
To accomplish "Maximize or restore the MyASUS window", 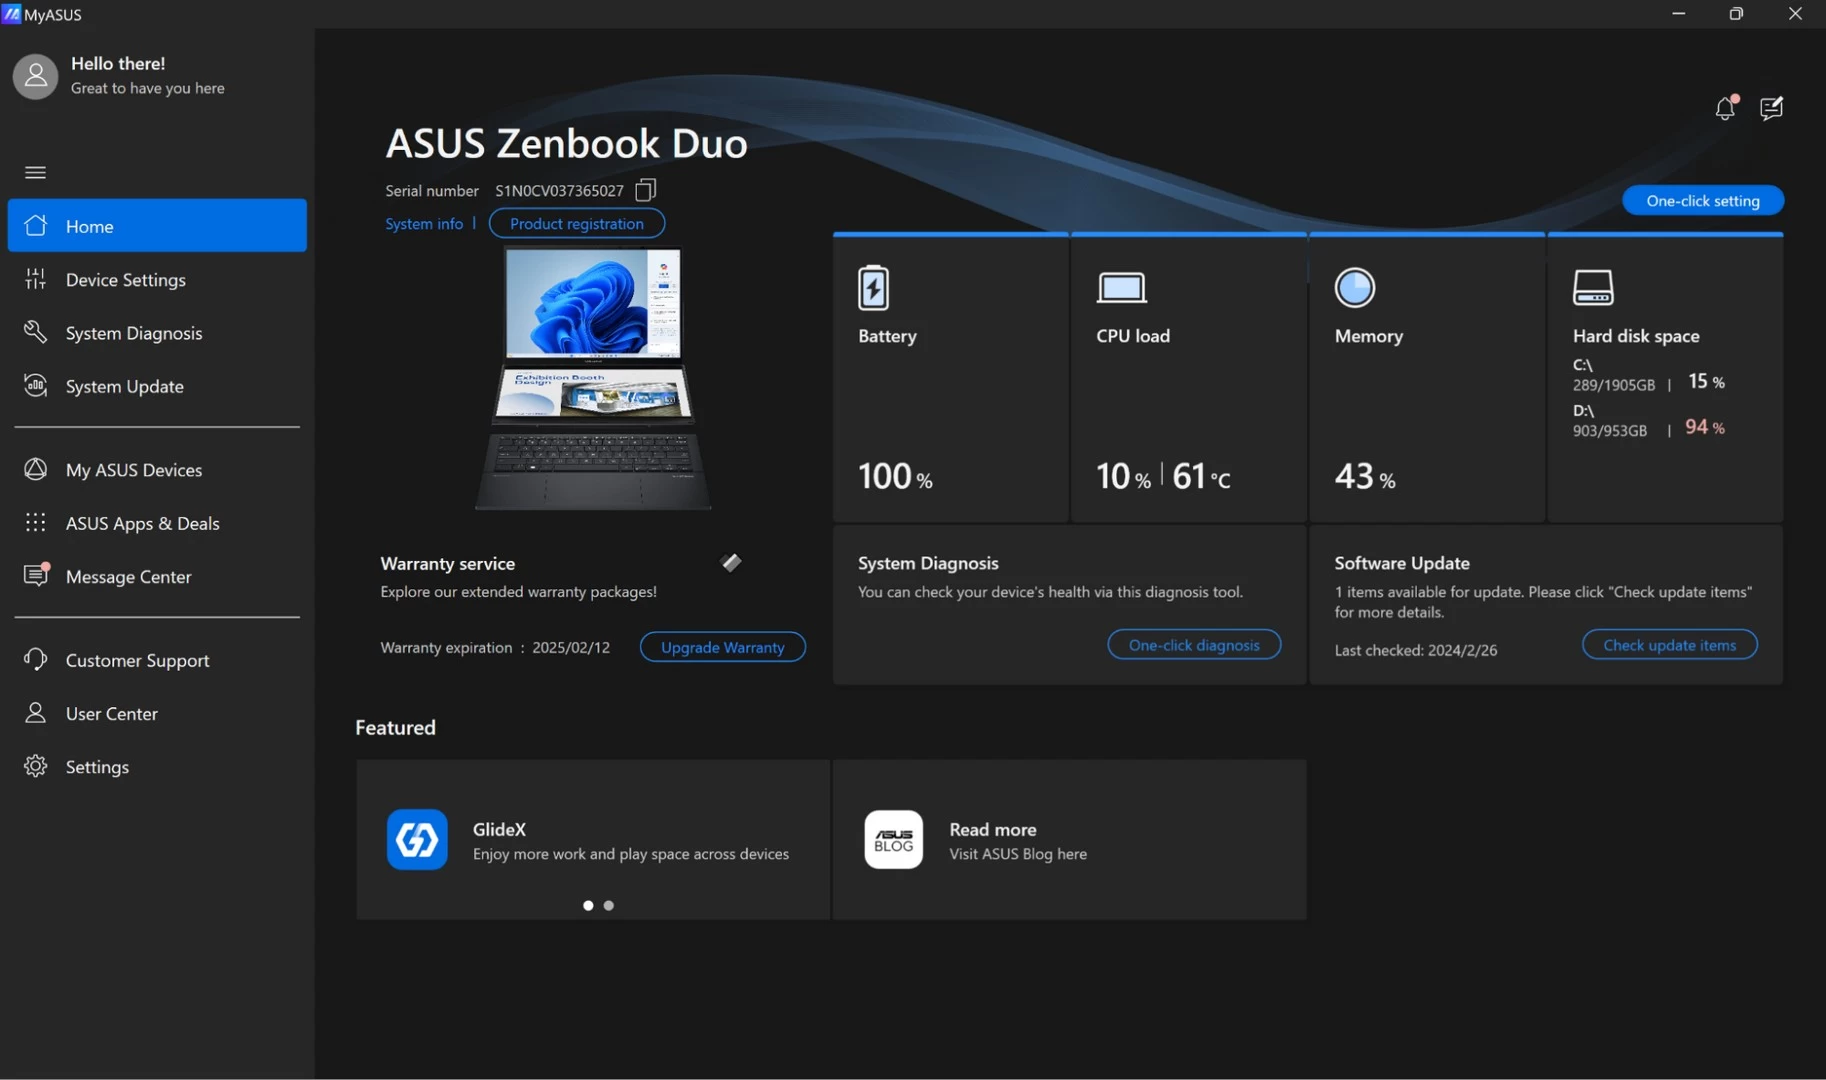I will click(x=1736, y=14).
